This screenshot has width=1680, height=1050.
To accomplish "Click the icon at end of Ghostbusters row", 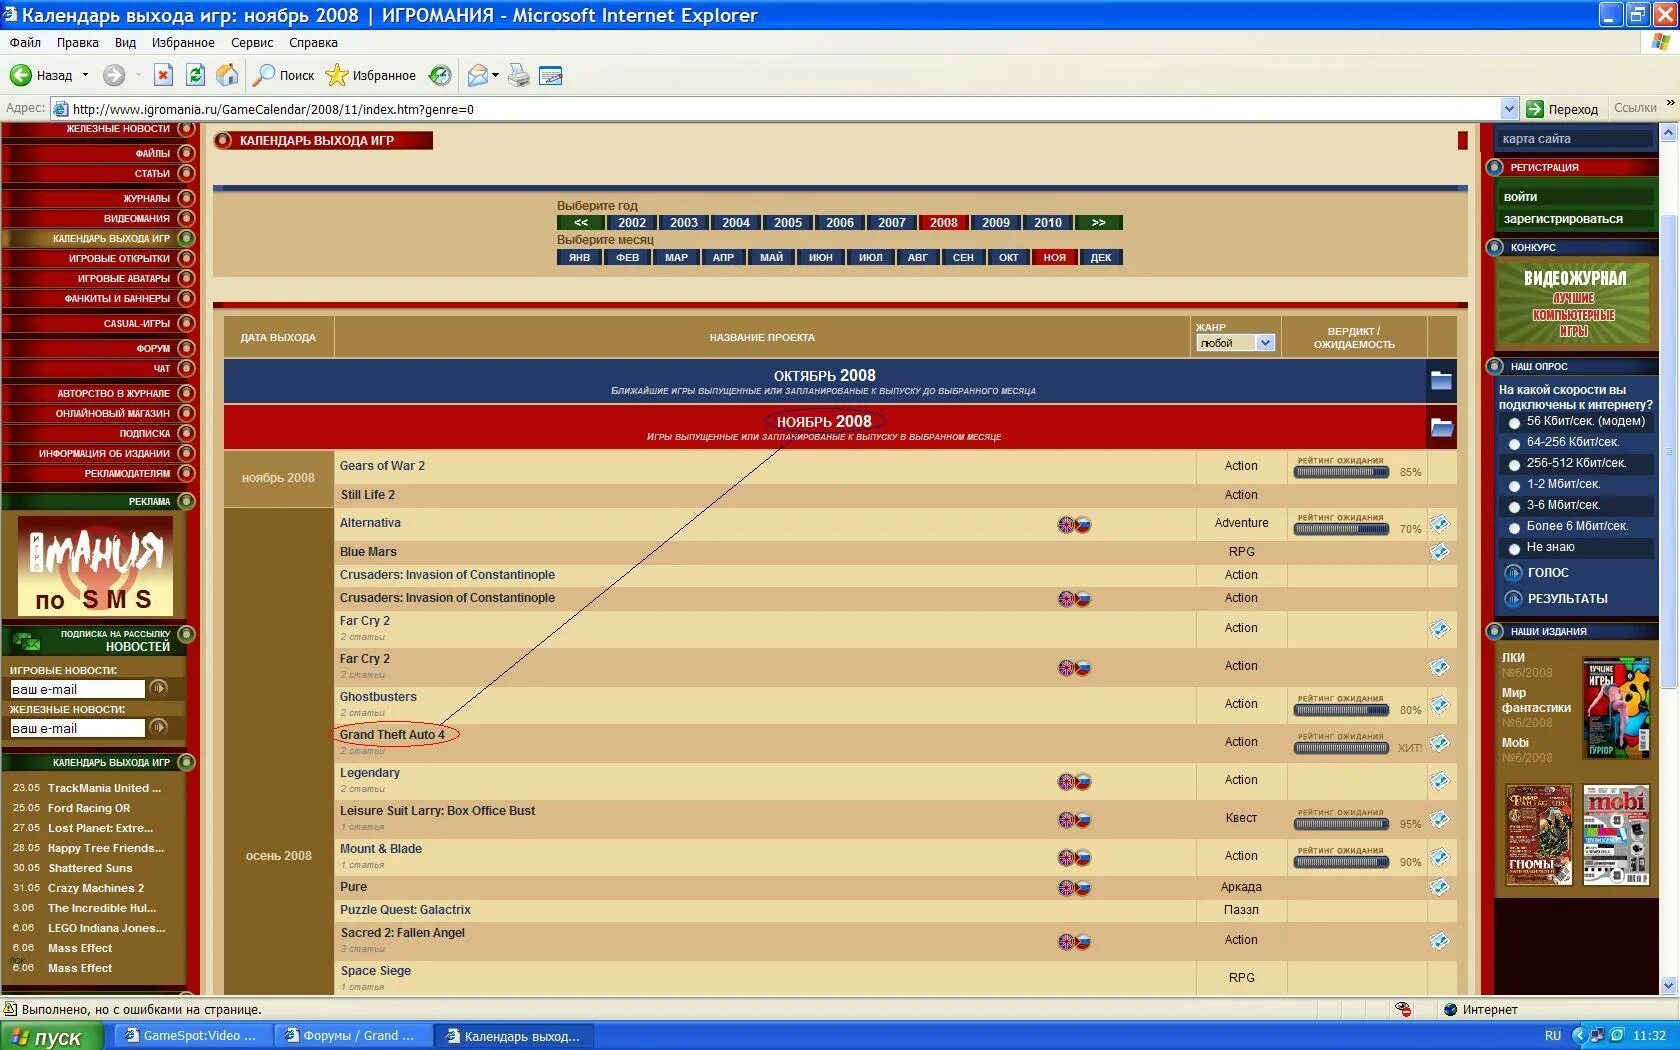I will click(1439, 705).
